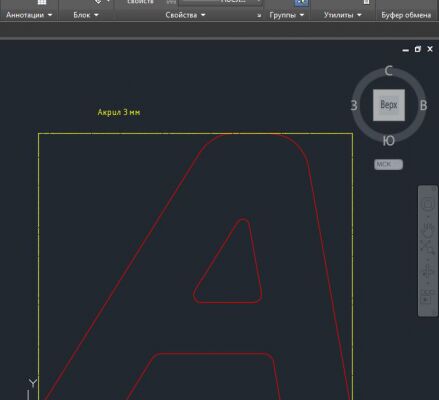The image size is (439, 400).
Task: Click the Буфер обмена panel label
Action: click(x=406, y=15)
